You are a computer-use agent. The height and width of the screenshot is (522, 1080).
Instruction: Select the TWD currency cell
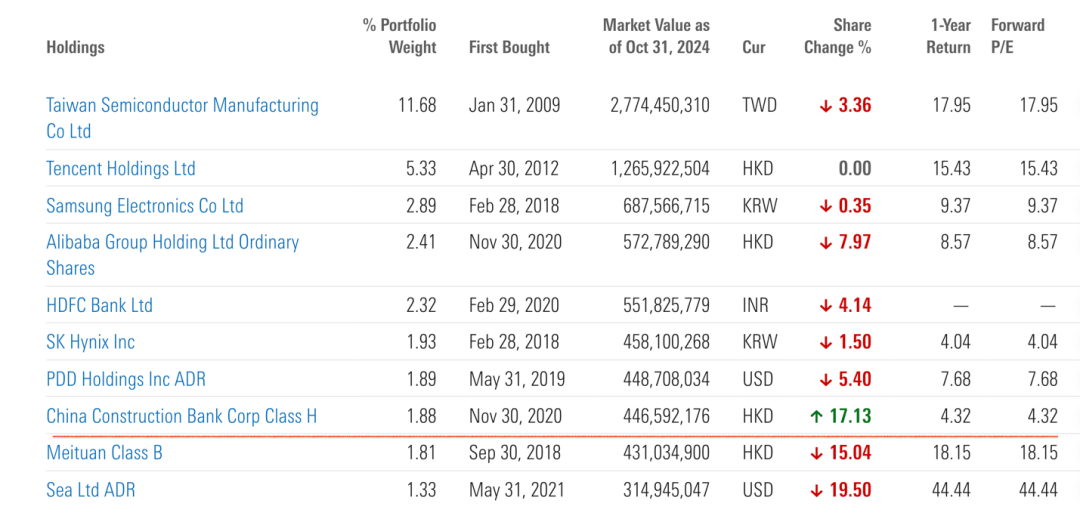pos(760,105)
